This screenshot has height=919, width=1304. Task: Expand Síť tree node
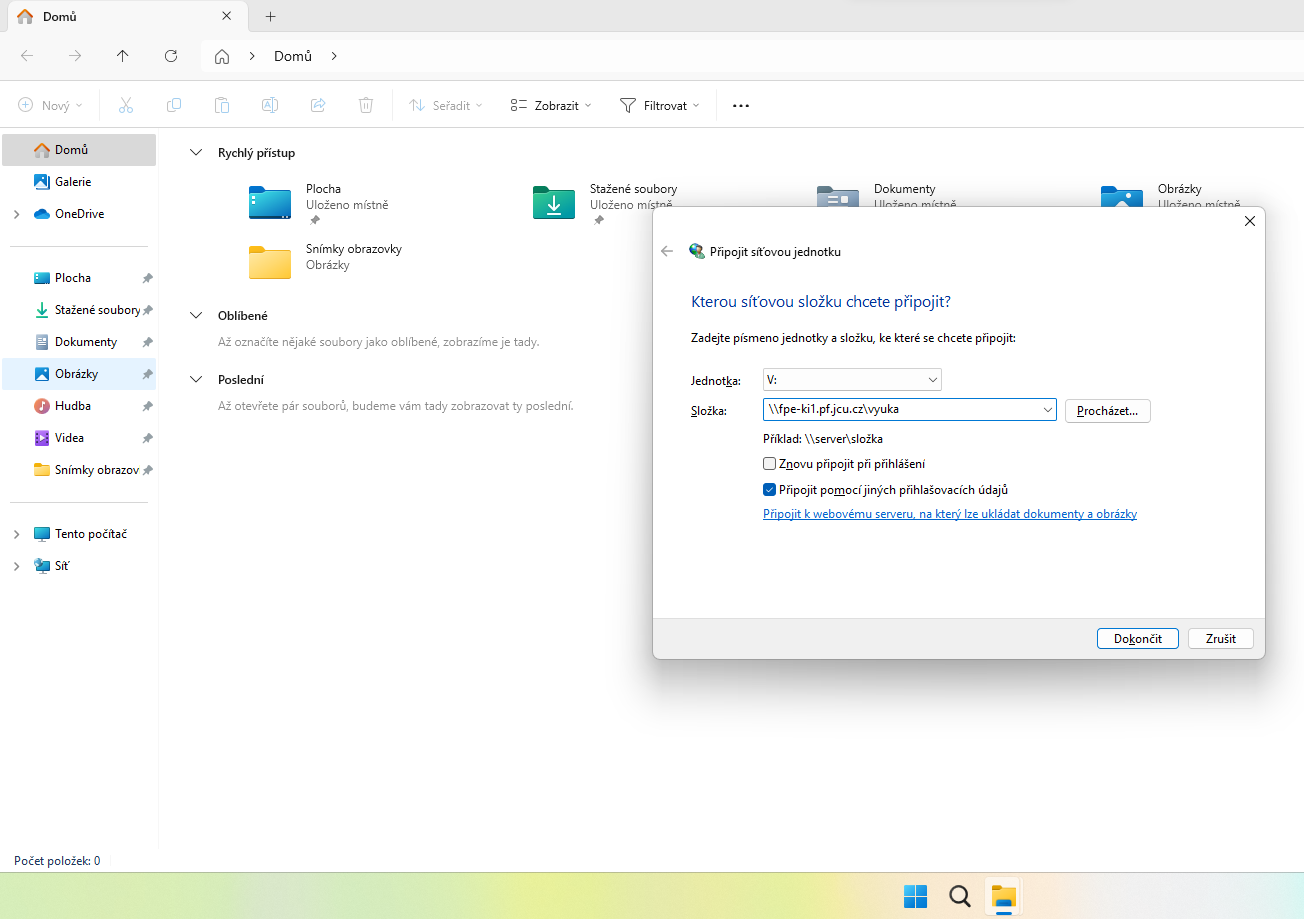click(x=16, y=566)
